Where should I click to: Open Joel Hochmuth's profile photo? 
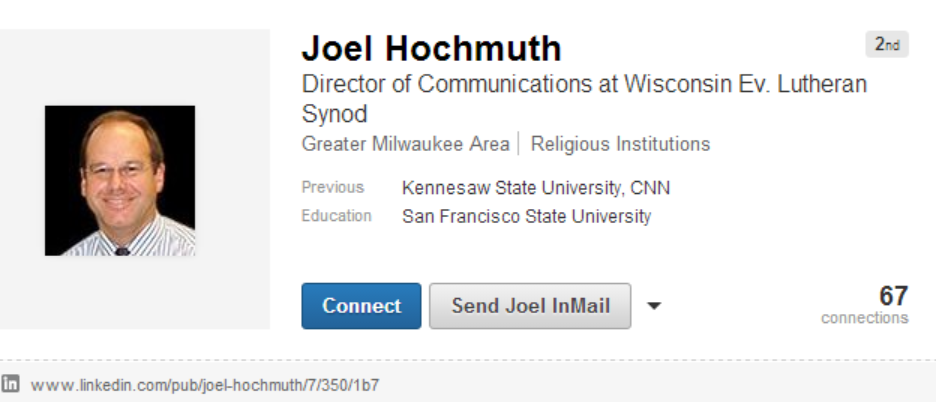click(120, 180)
